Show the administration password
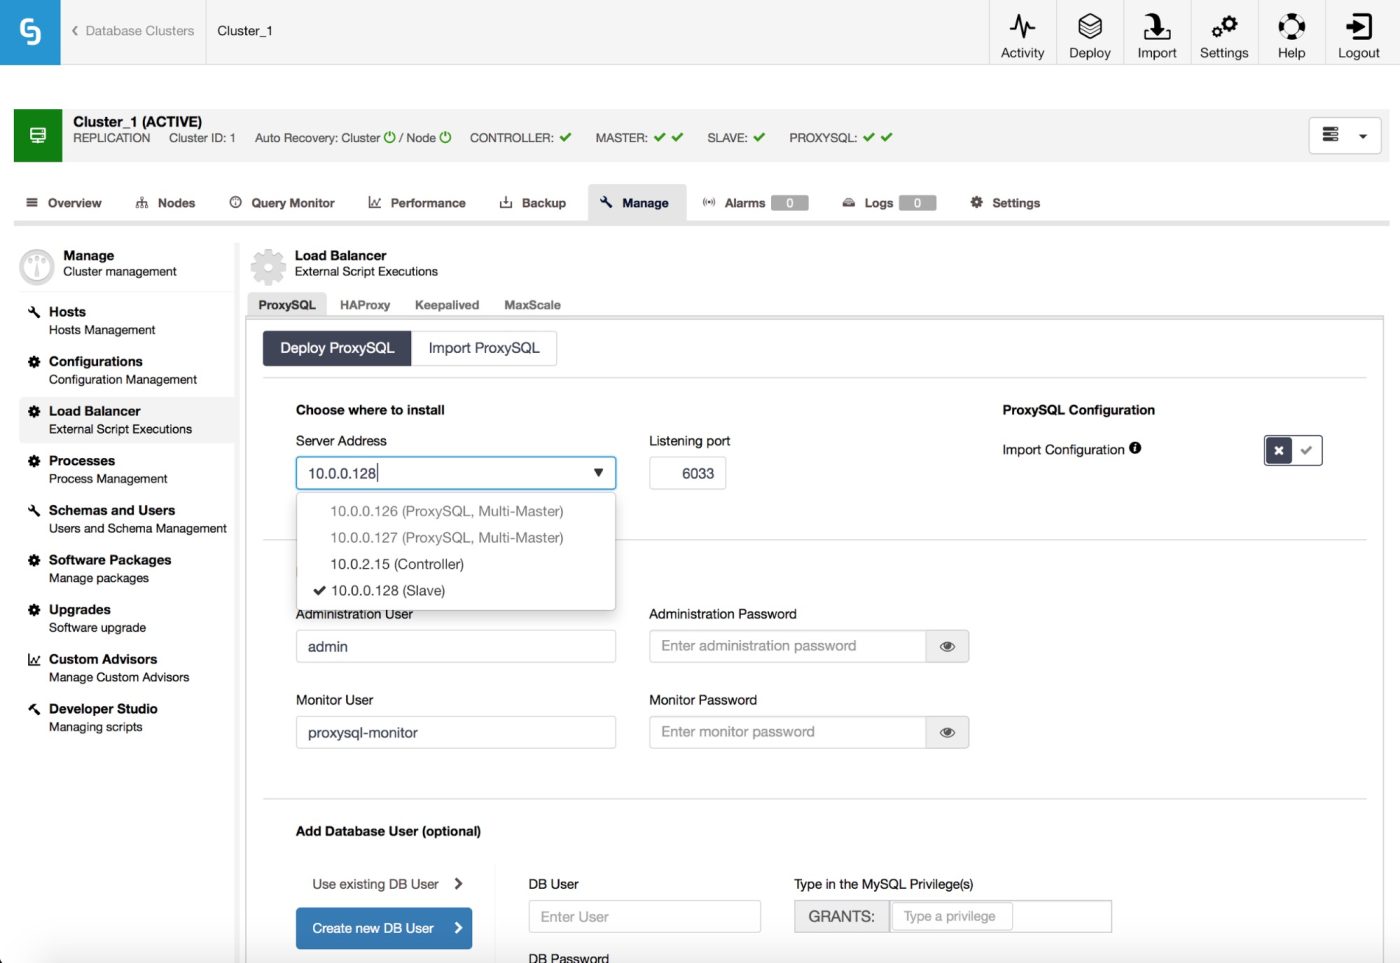Viewport: 1400px width, 963px height. click(947, 647)
